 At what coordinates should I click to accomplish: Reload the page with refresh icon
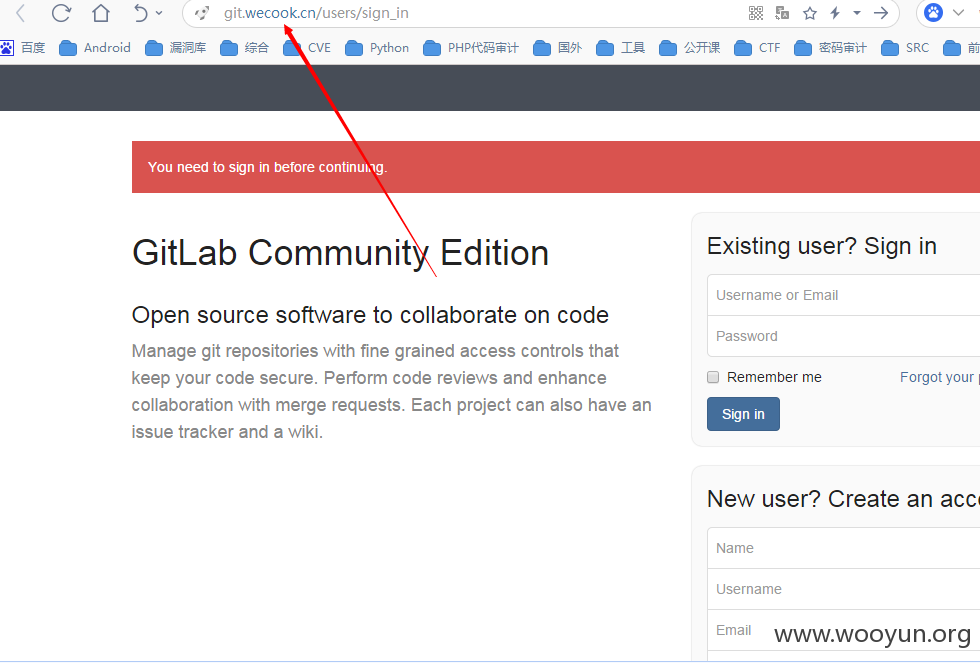click(61, 13)
